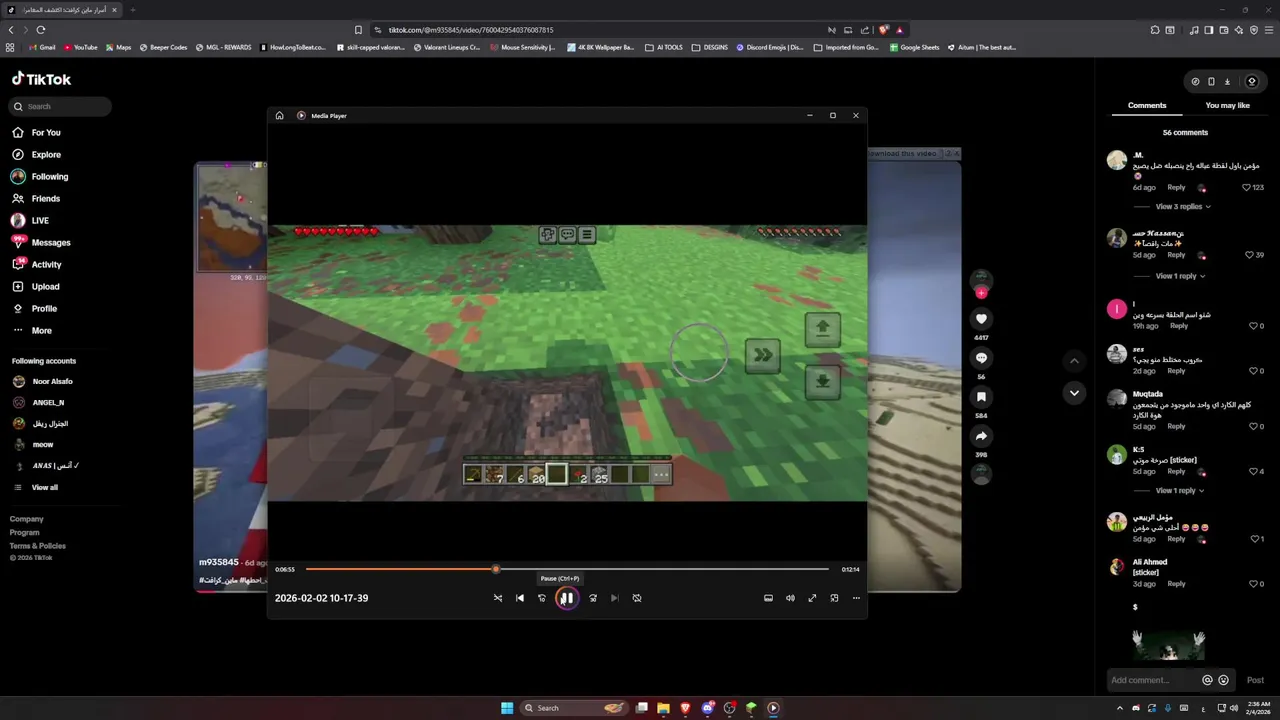
Task: Open File Explorer from the taskbar
Action: (663, 708)
